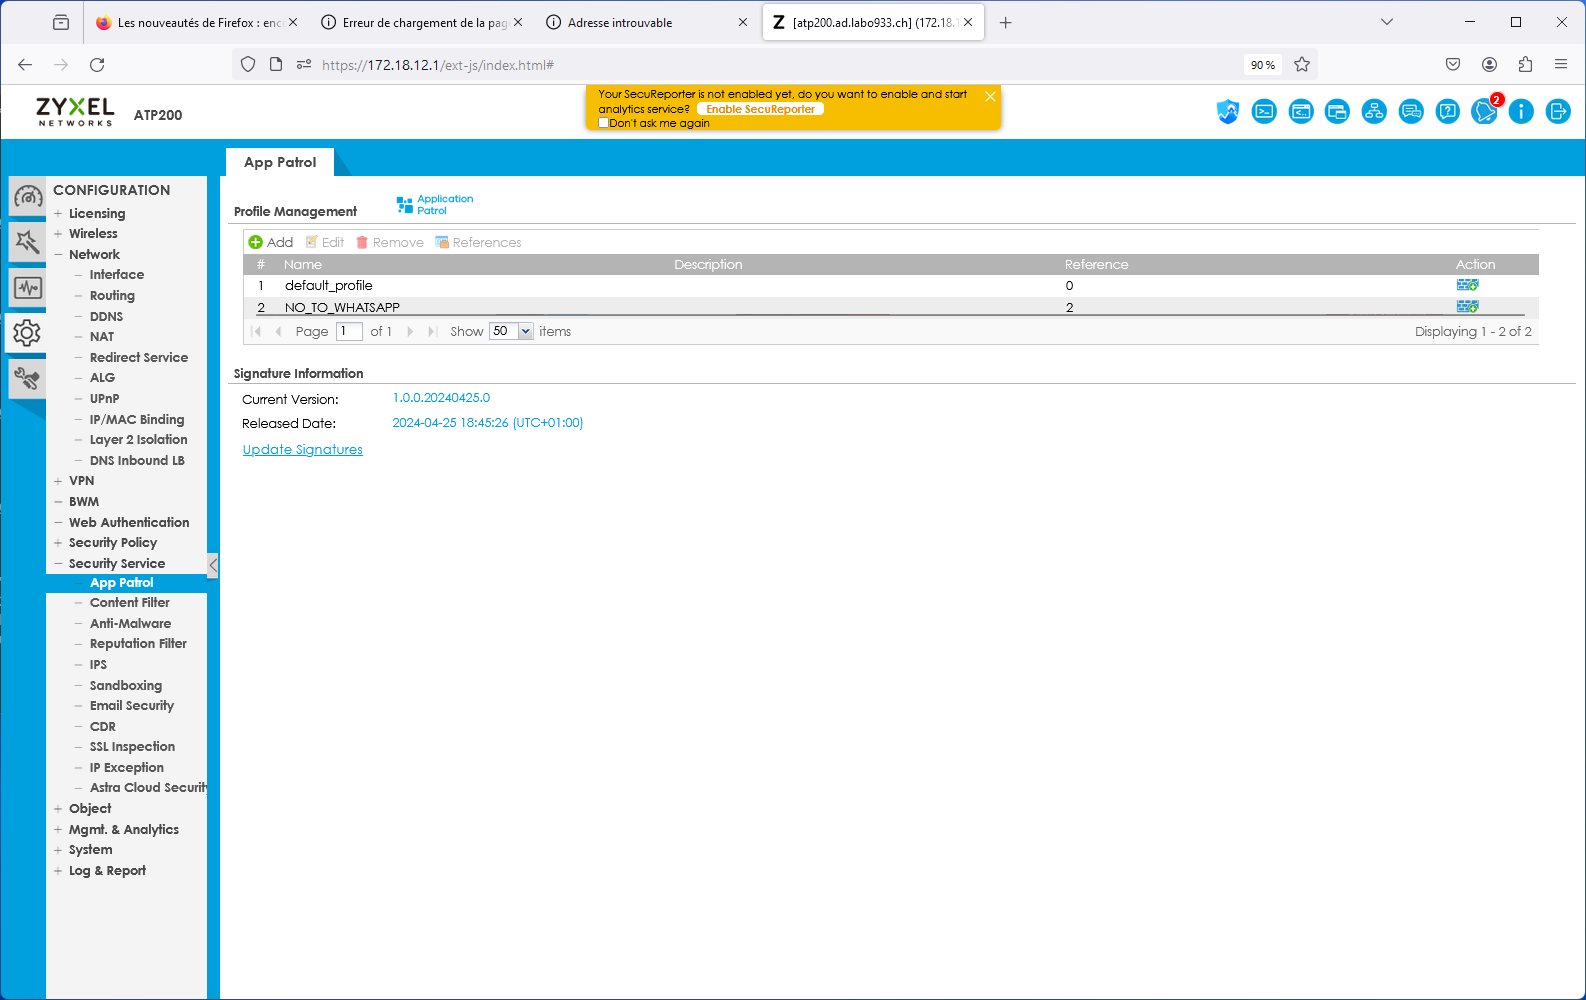The height and width of the screenshot is (1000, 1586).
Task: Open the maintenance tools sidebar icon
Action: 27,379
